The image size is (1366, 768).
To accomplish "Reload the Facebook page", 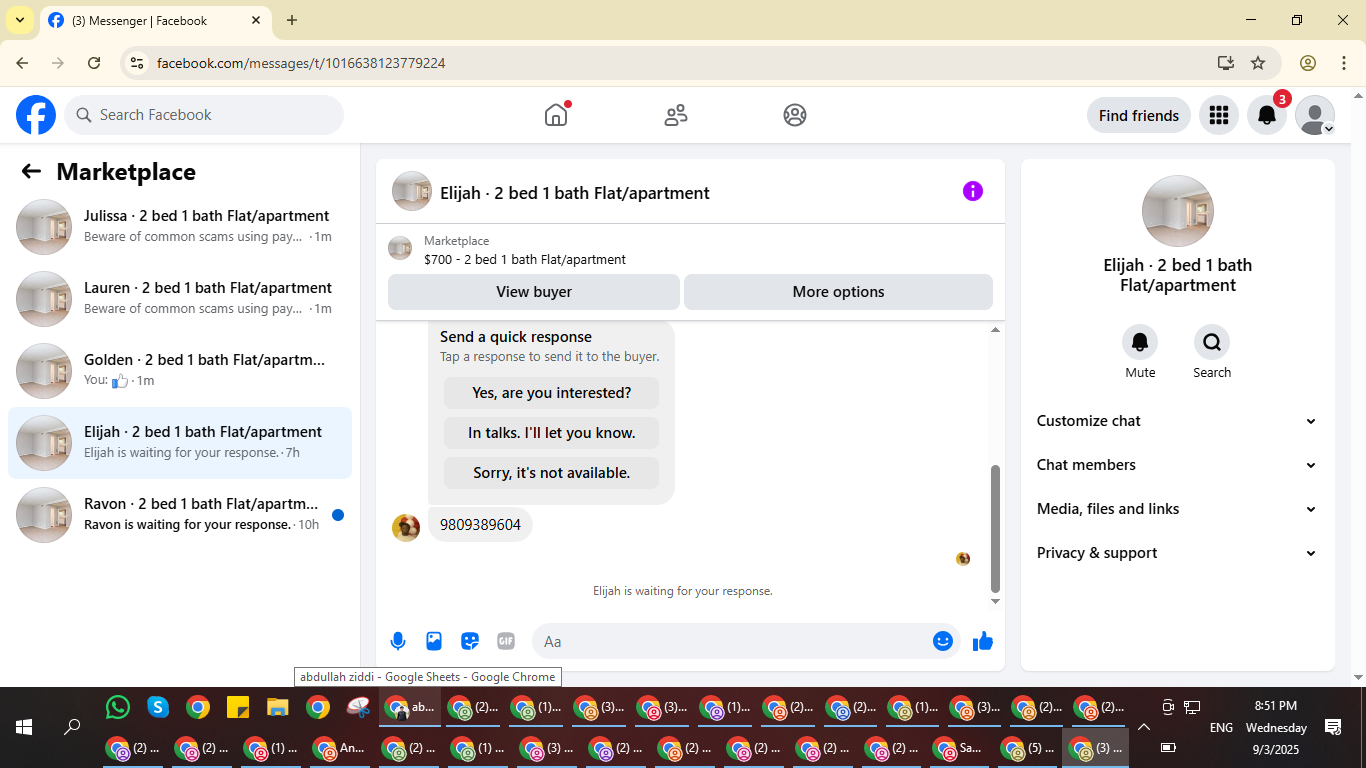I will tap(94, 63).
